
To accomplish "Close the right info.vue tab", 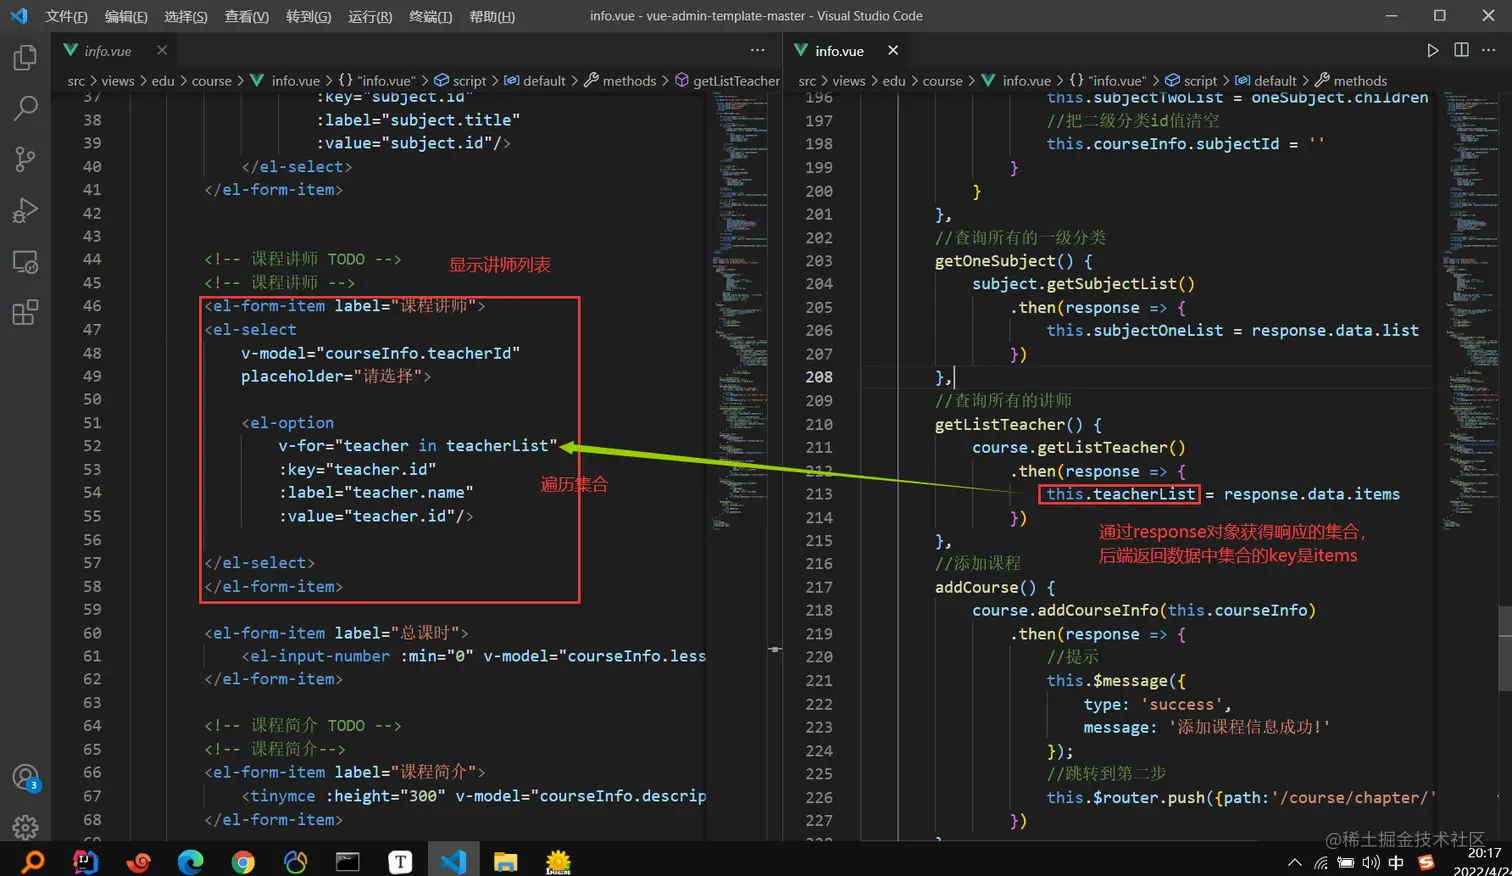I will (x=893, y=50).
